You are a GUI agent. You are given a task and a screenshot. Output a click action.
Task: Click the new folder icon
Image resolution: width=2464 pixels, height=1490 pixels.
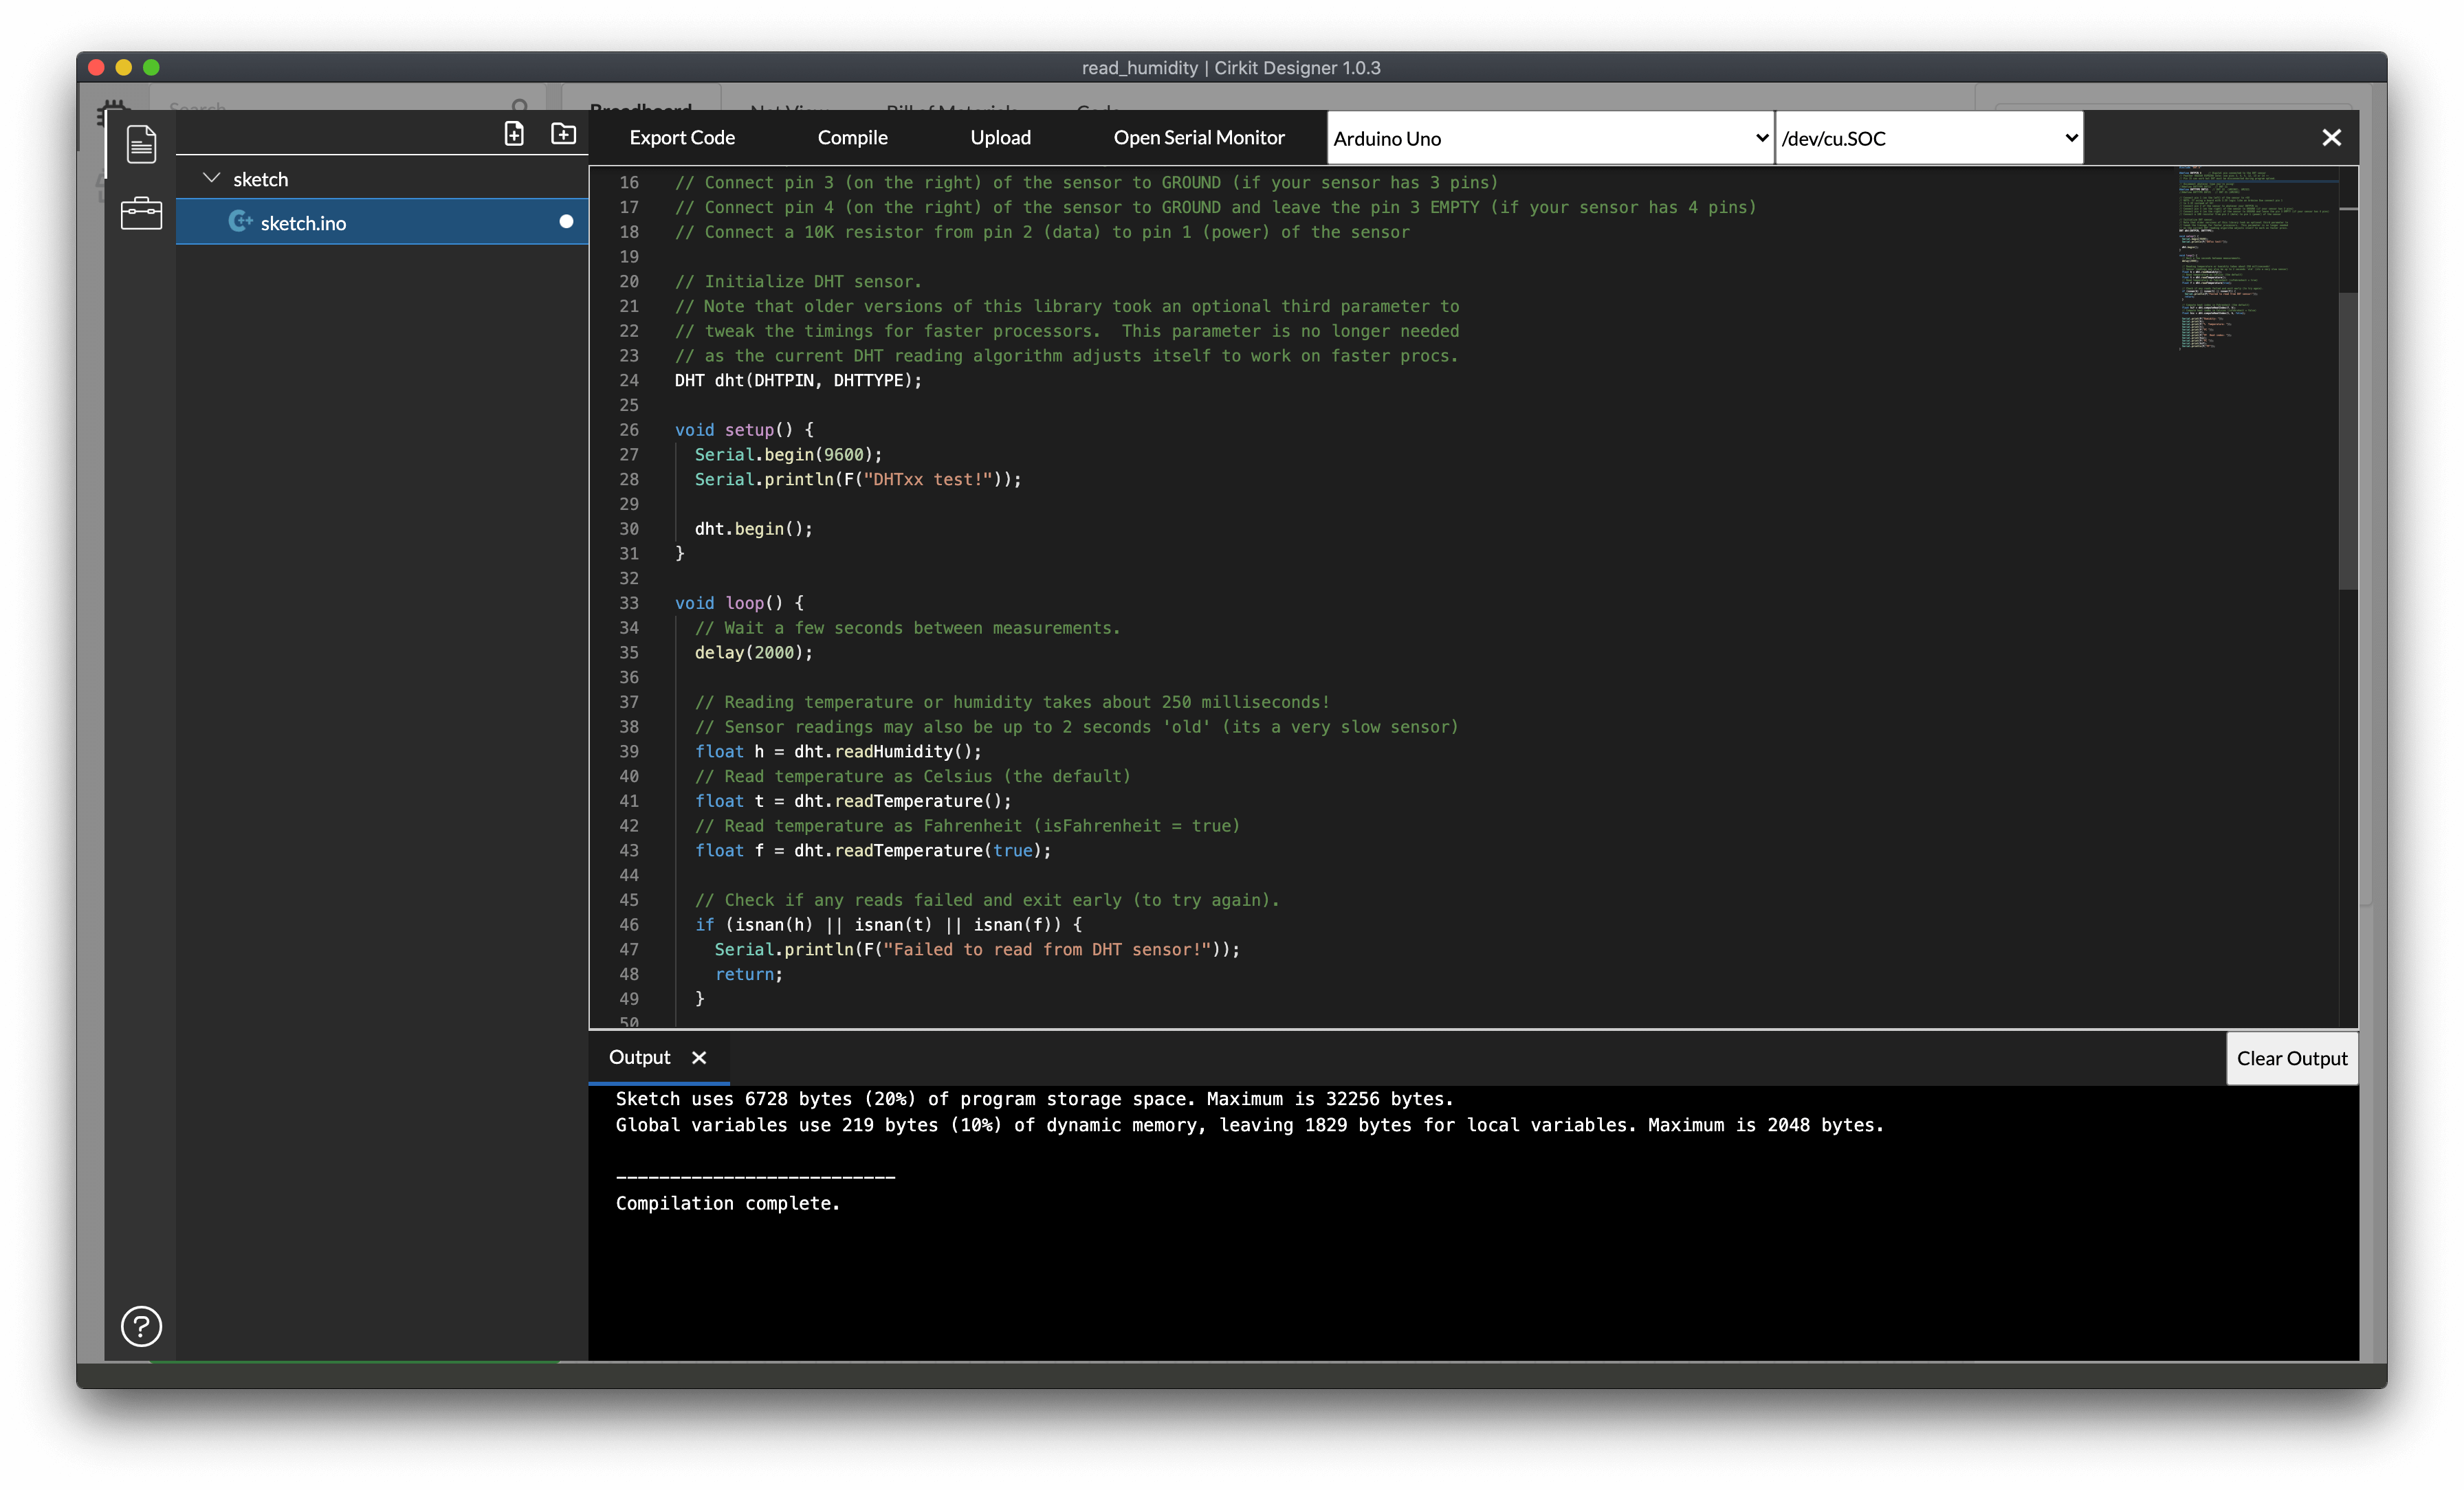pyautogui.click(x=564, y=134)
